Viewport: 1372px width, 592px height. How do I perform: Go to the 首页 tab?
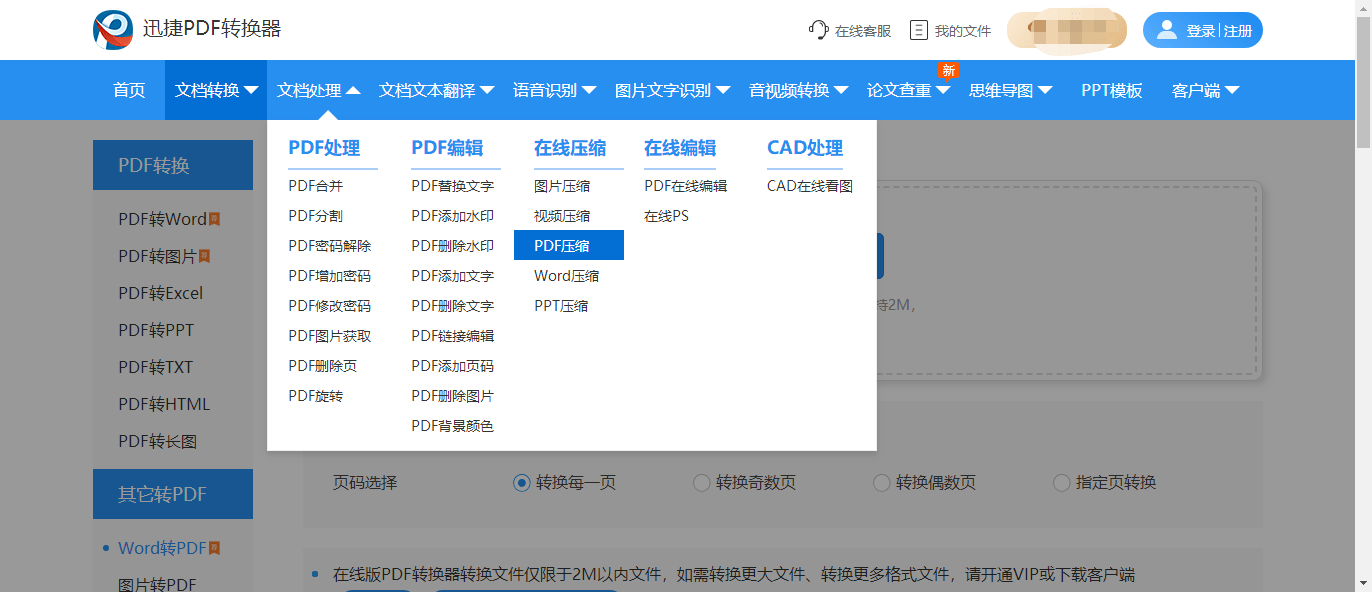[129, 90]
